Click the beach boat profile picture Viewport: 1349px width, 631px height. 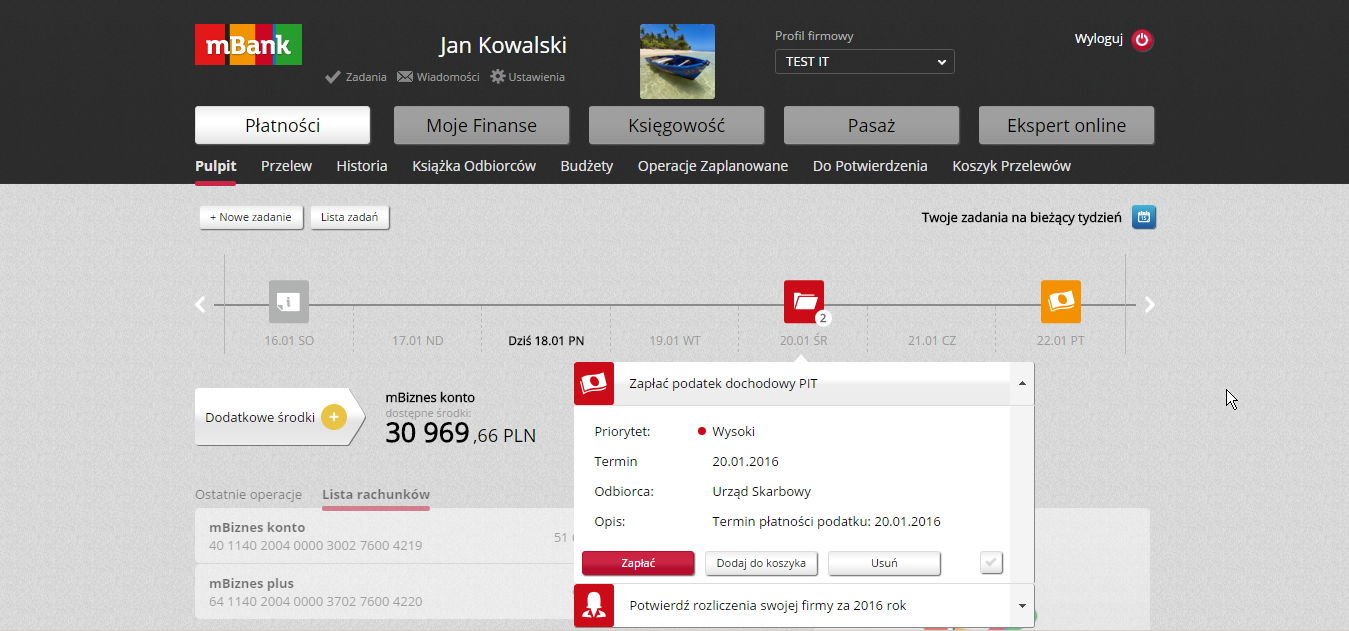(677, 61)
